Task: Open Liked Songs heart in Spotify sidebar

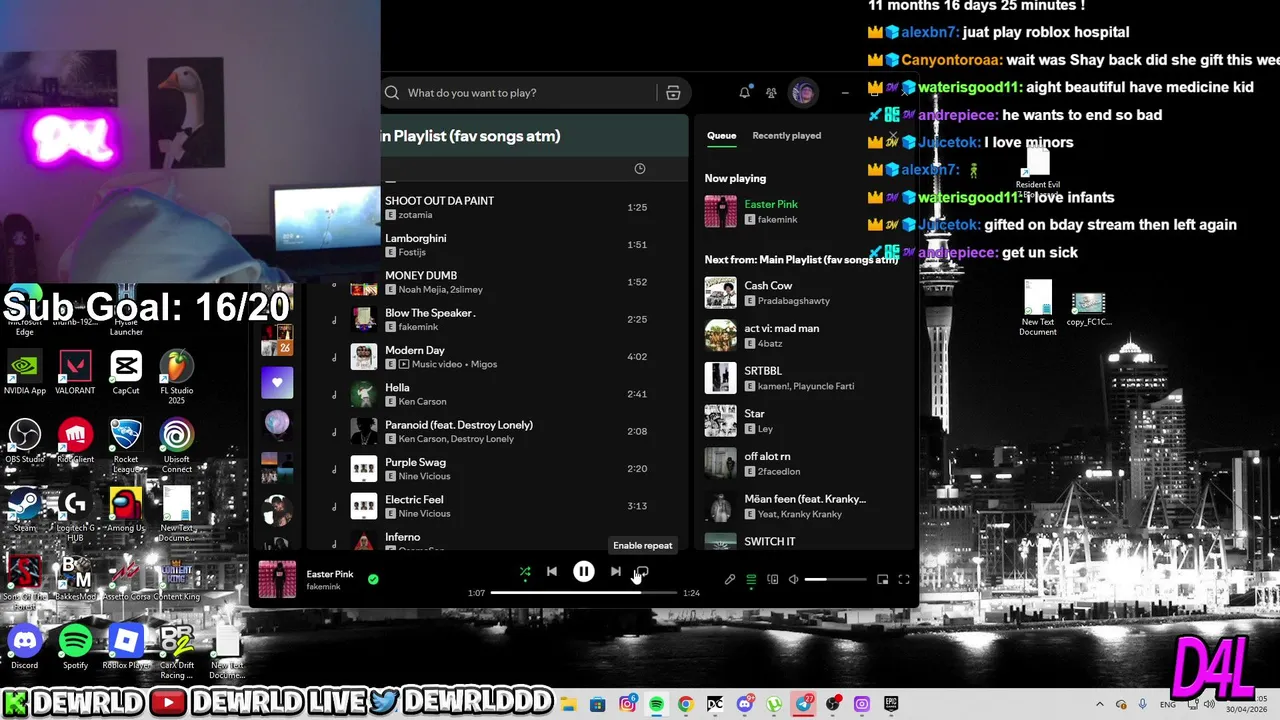Action: click(277, 382)
